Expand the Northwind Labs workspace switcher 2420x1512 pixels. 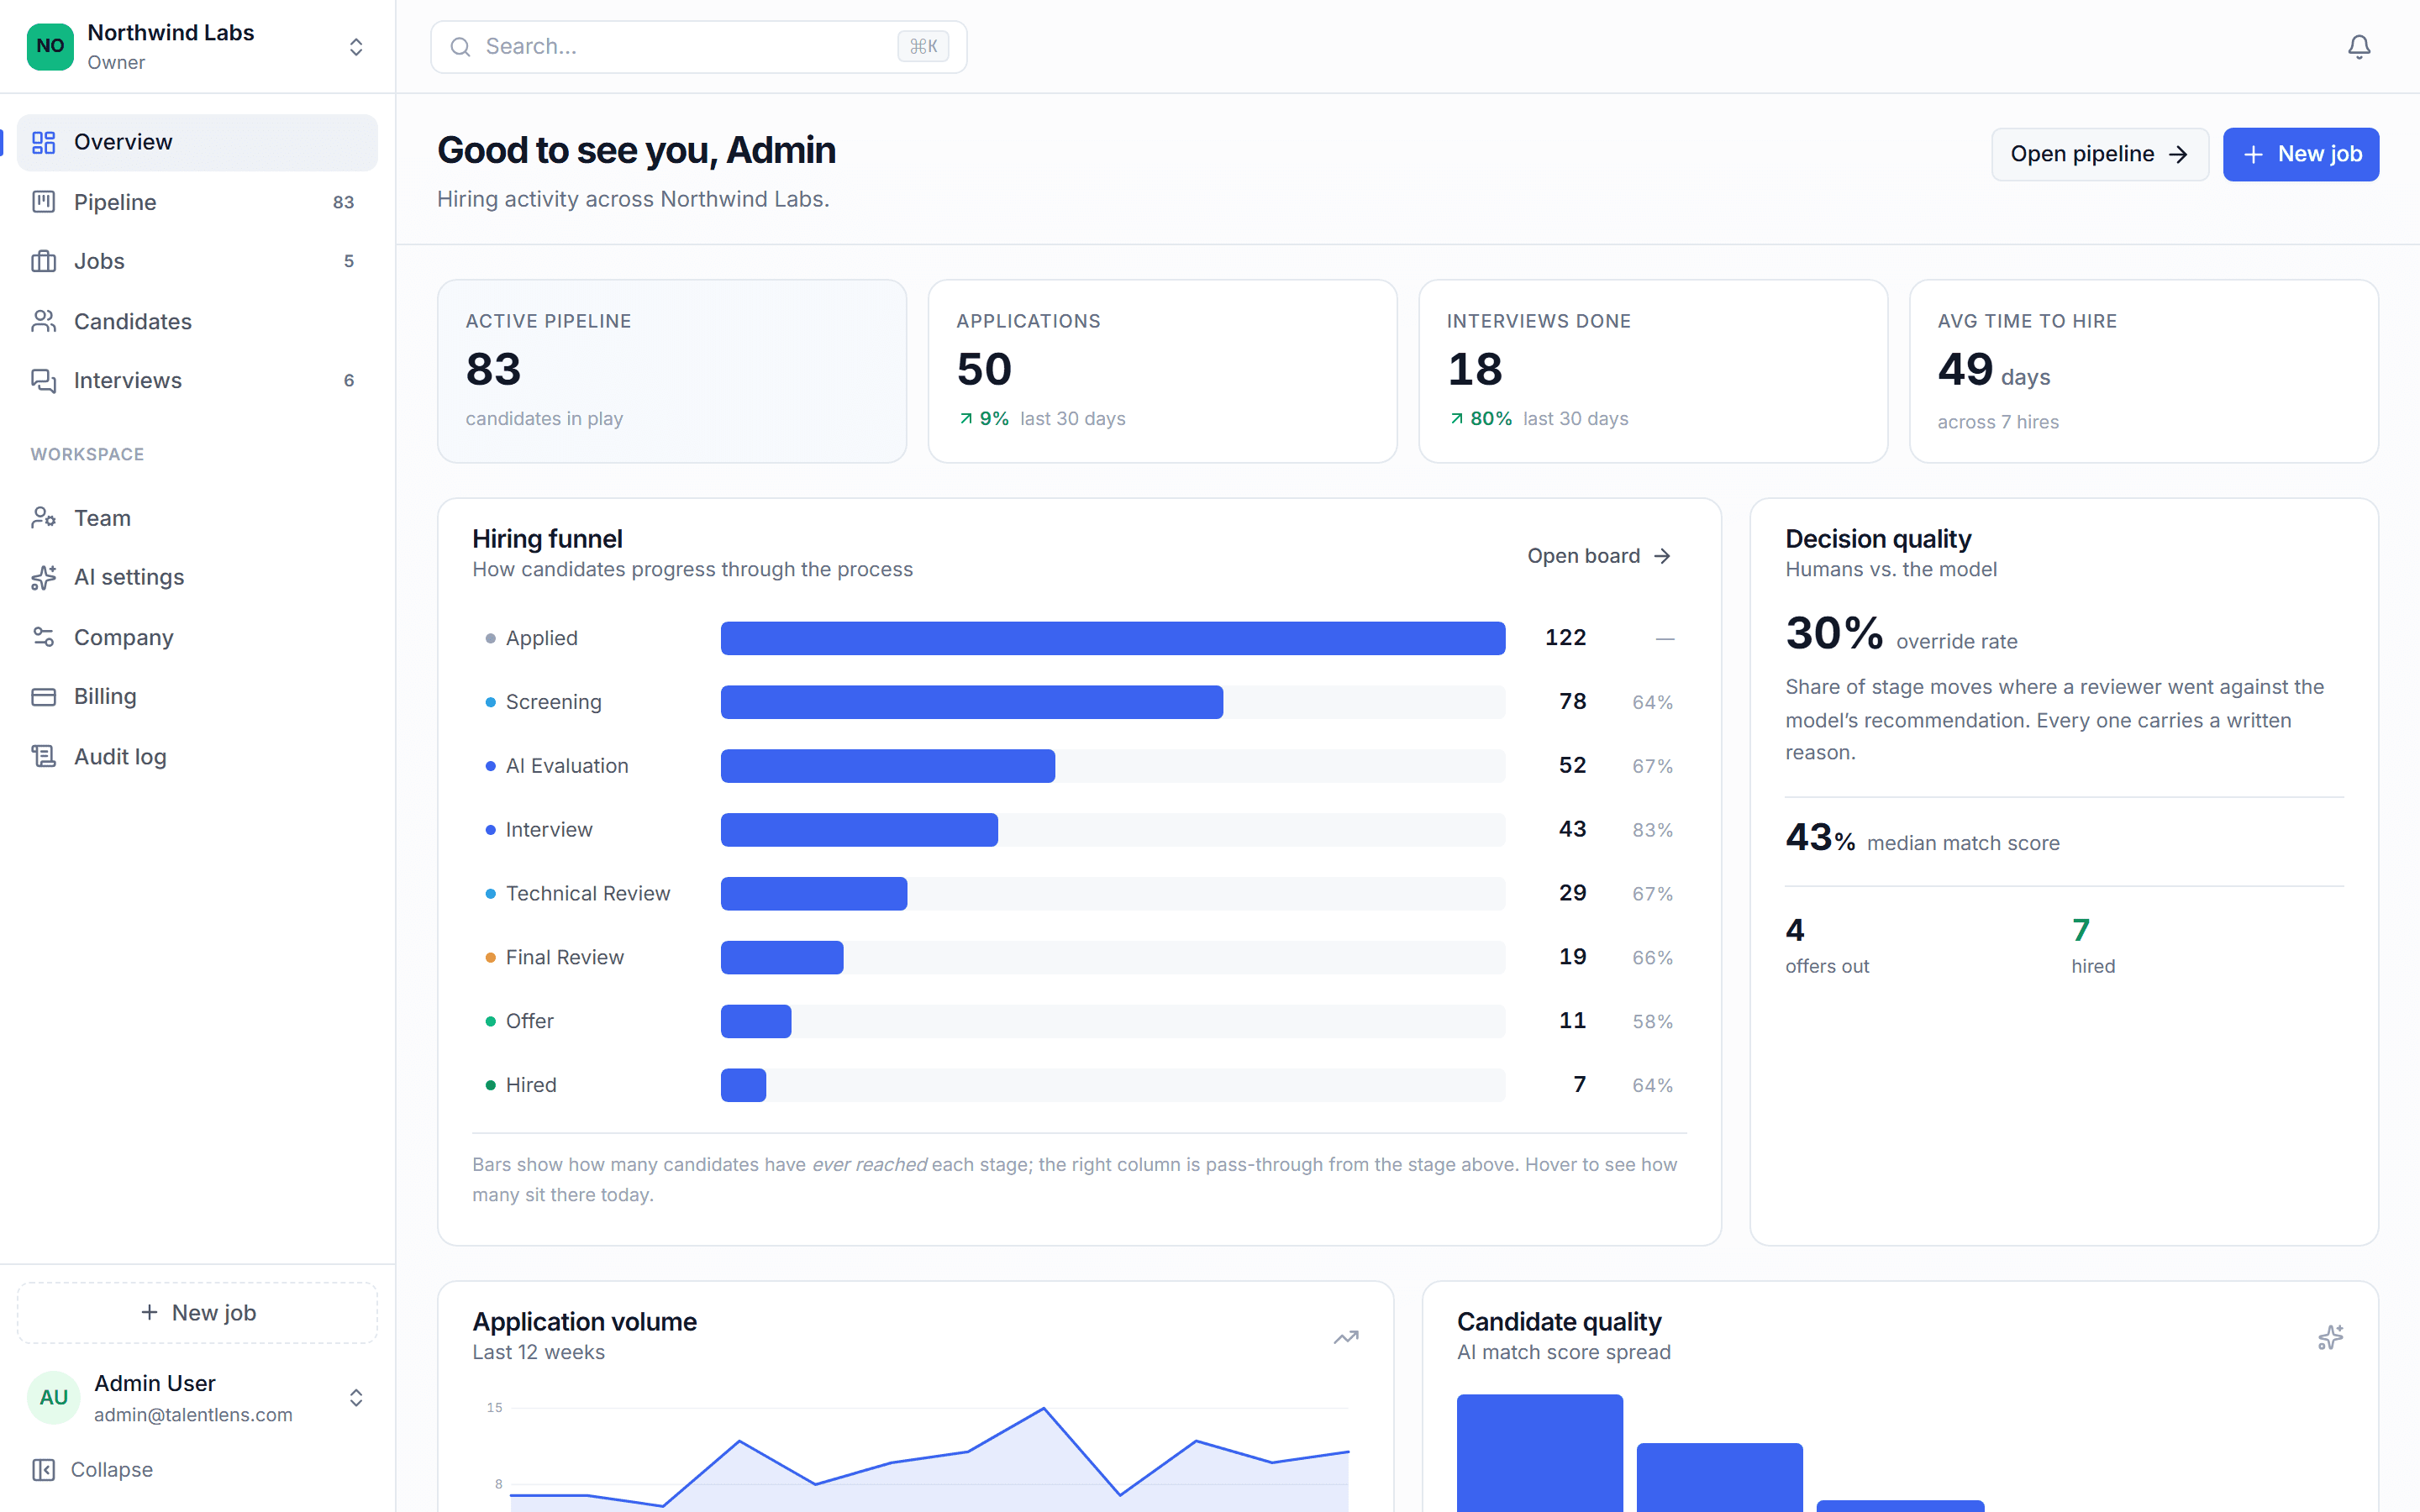356,47
